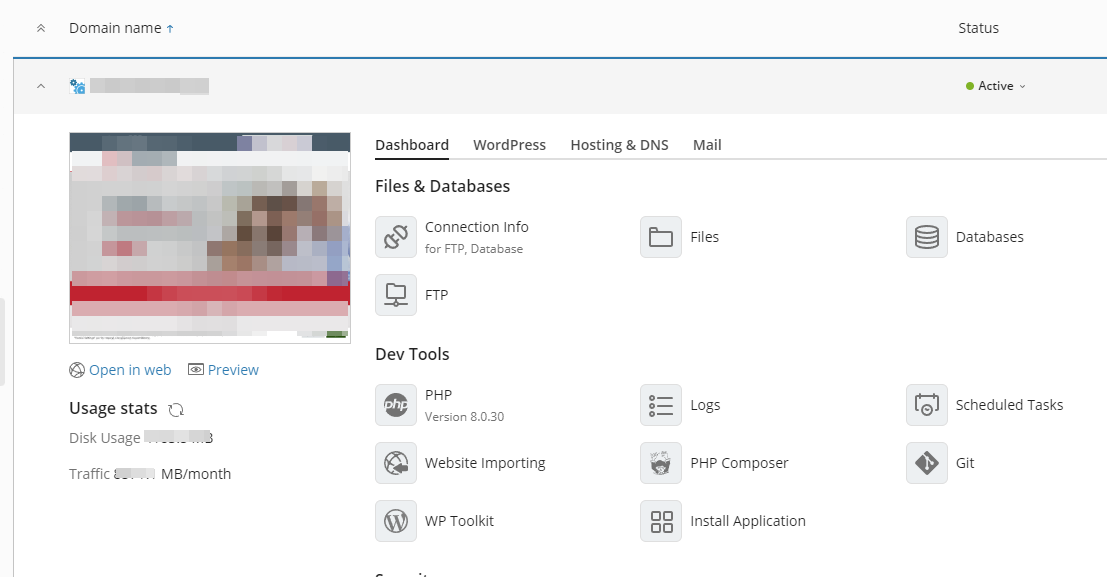The image size is (1107, 577).
Task: Click the Traffic MB/month value
Action: pos(172,474)
